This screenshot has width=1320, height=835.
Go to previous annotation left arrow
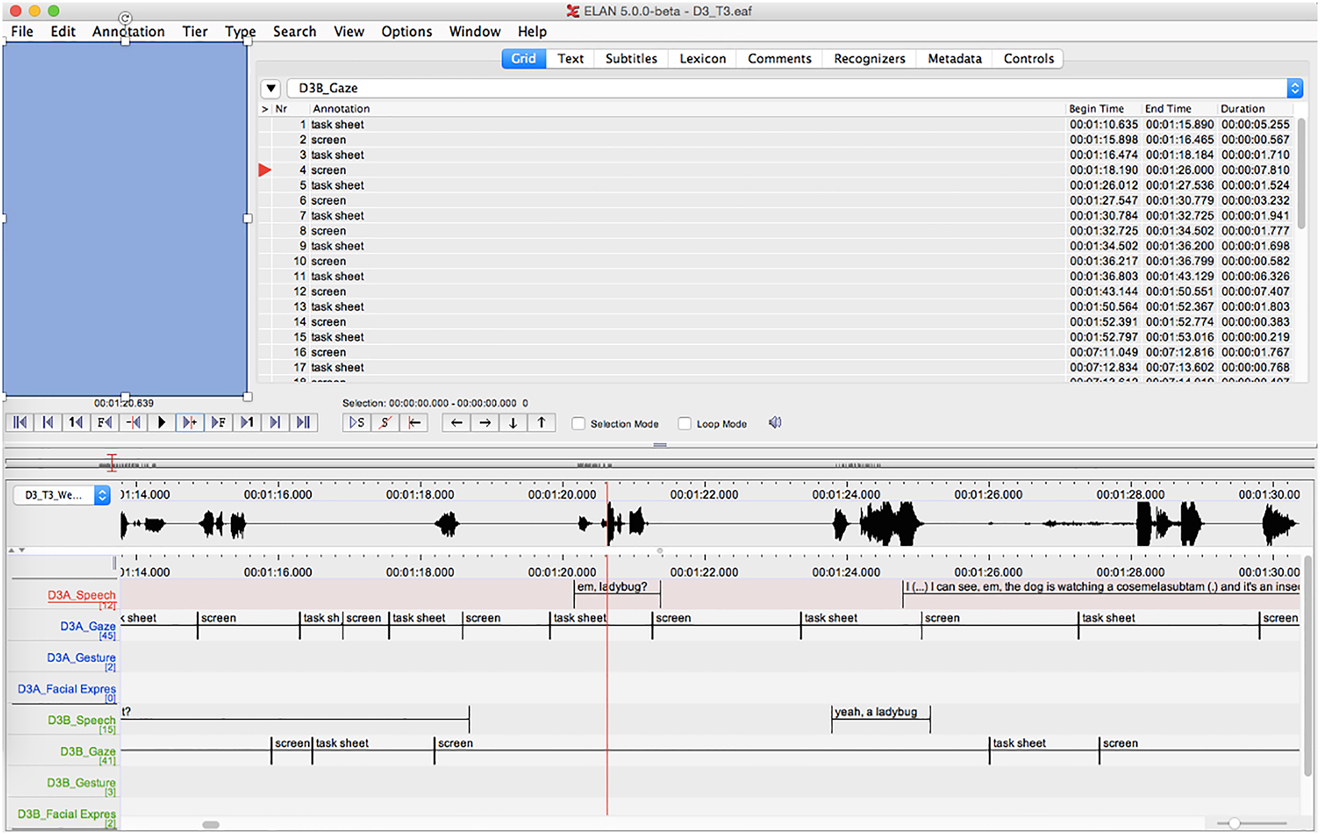pos(457,423)
